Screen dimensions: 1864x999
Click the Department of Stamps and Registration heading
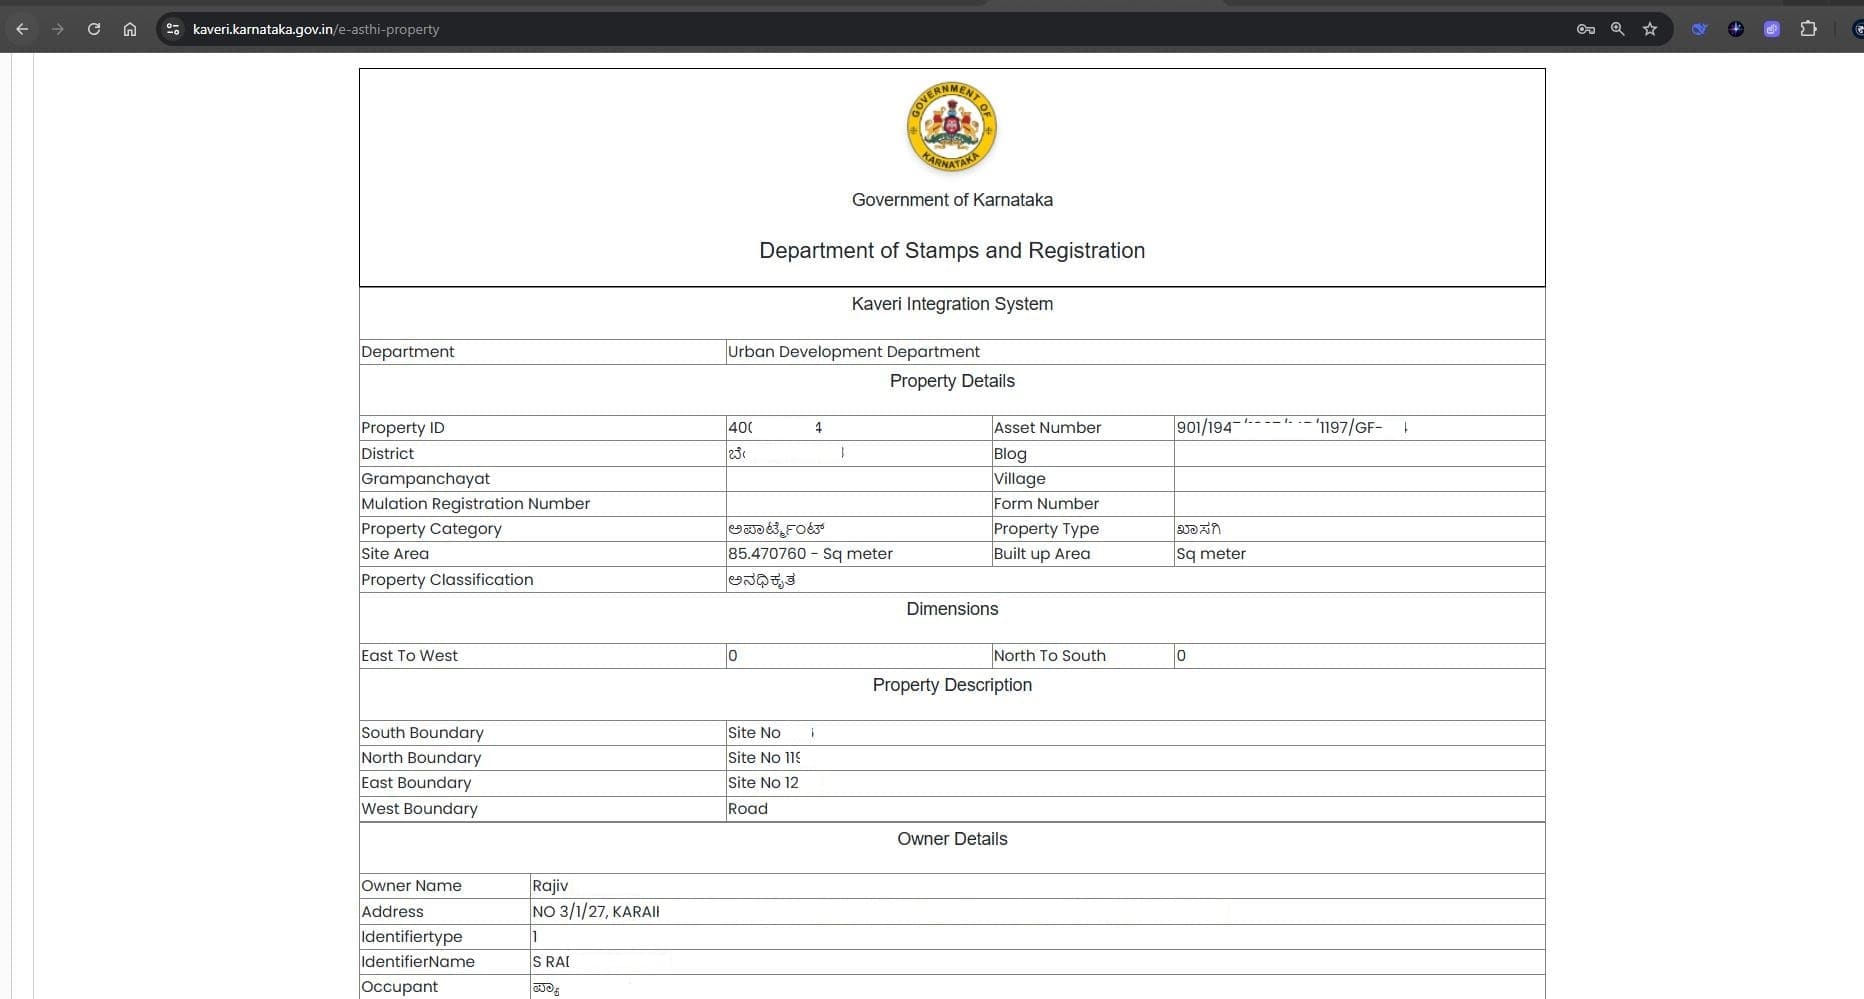tap(951, 250)
